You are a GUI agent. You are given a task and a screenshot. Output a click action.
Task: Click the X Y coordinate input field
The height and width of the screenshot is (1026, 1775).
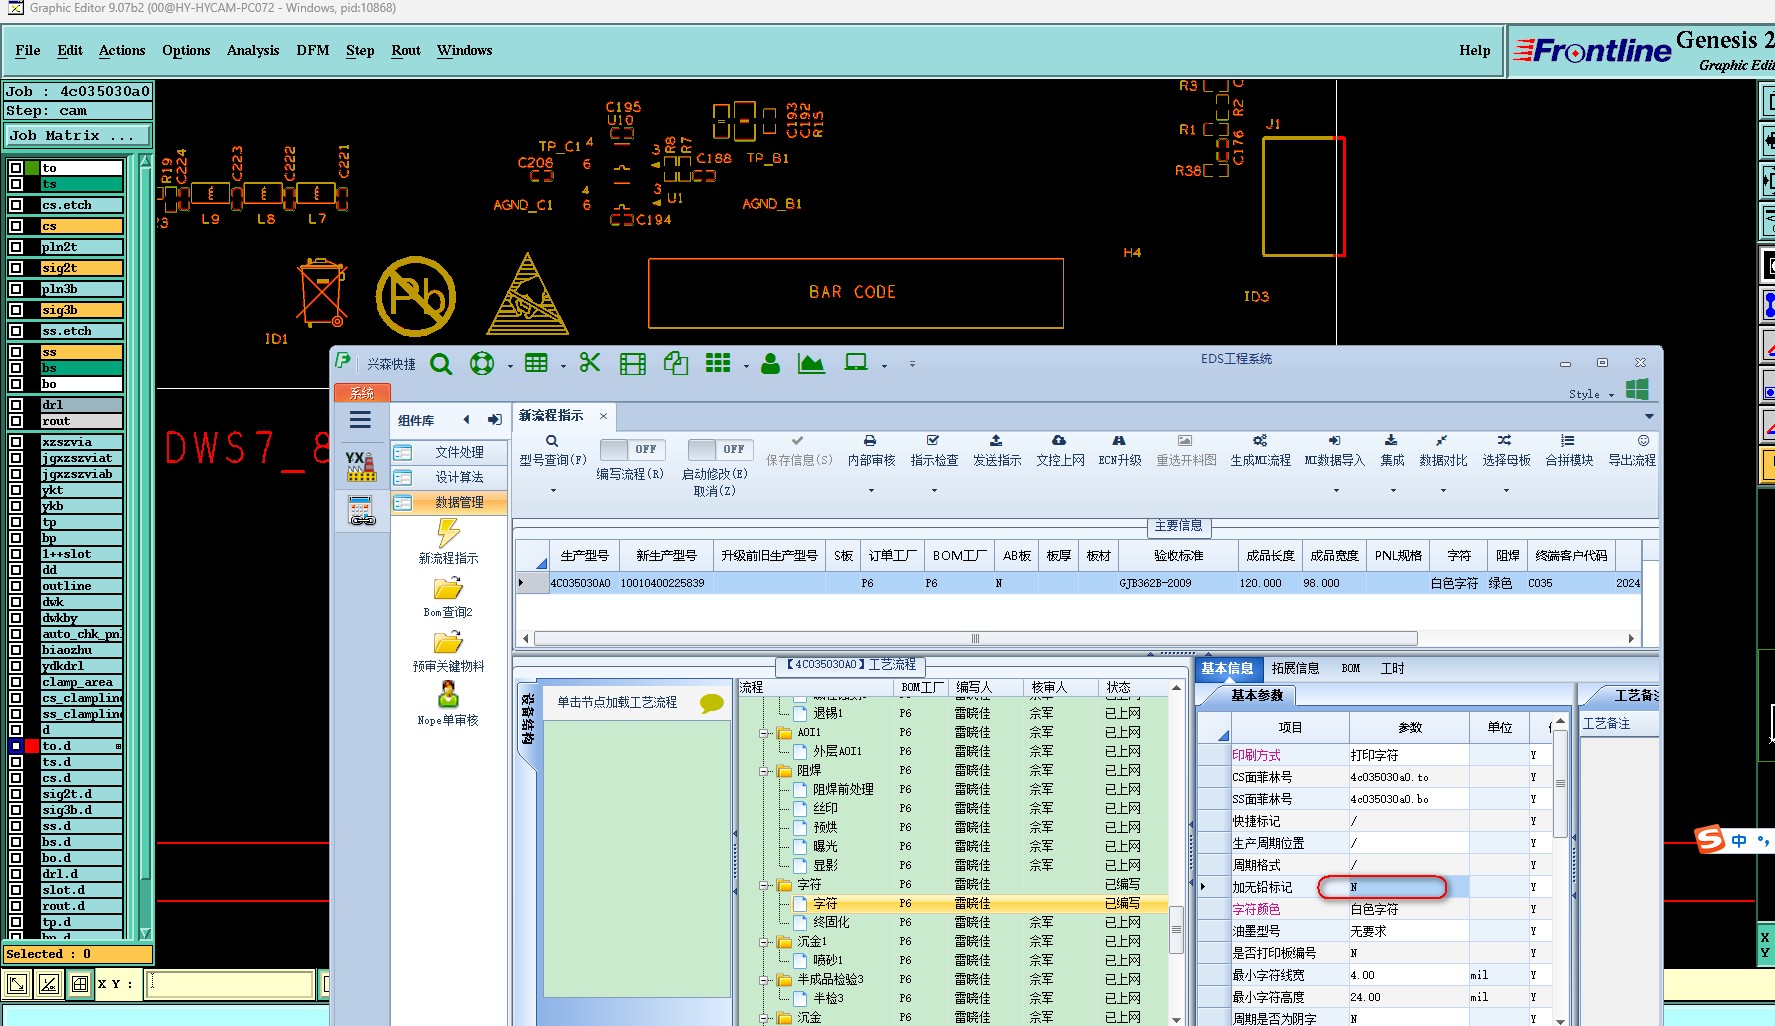click(230, 984)
